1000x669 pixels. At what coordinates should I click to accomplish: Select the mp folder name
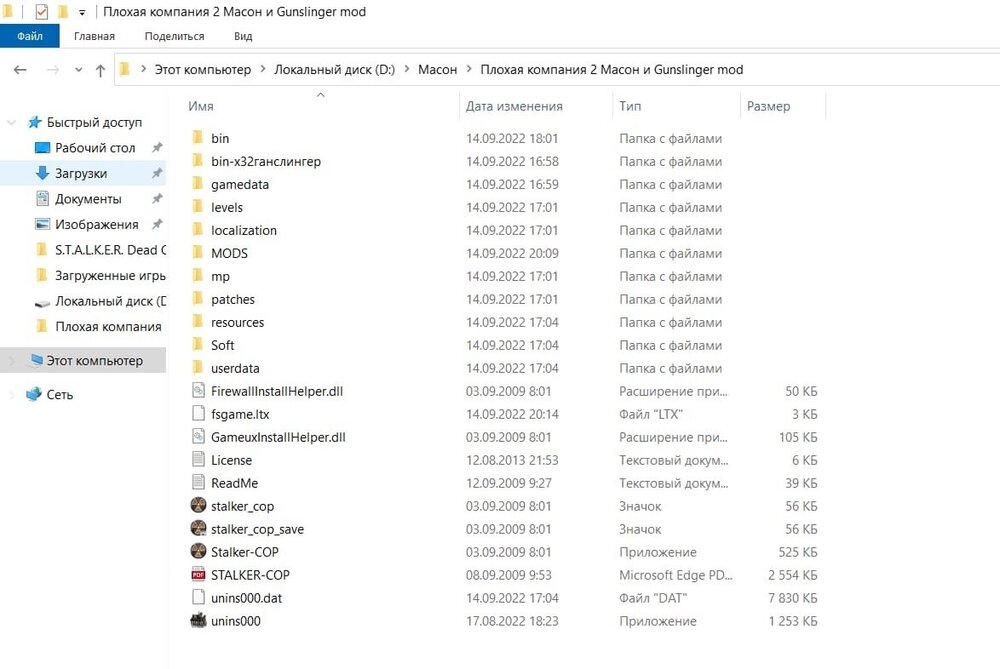[x=220, y=277]
